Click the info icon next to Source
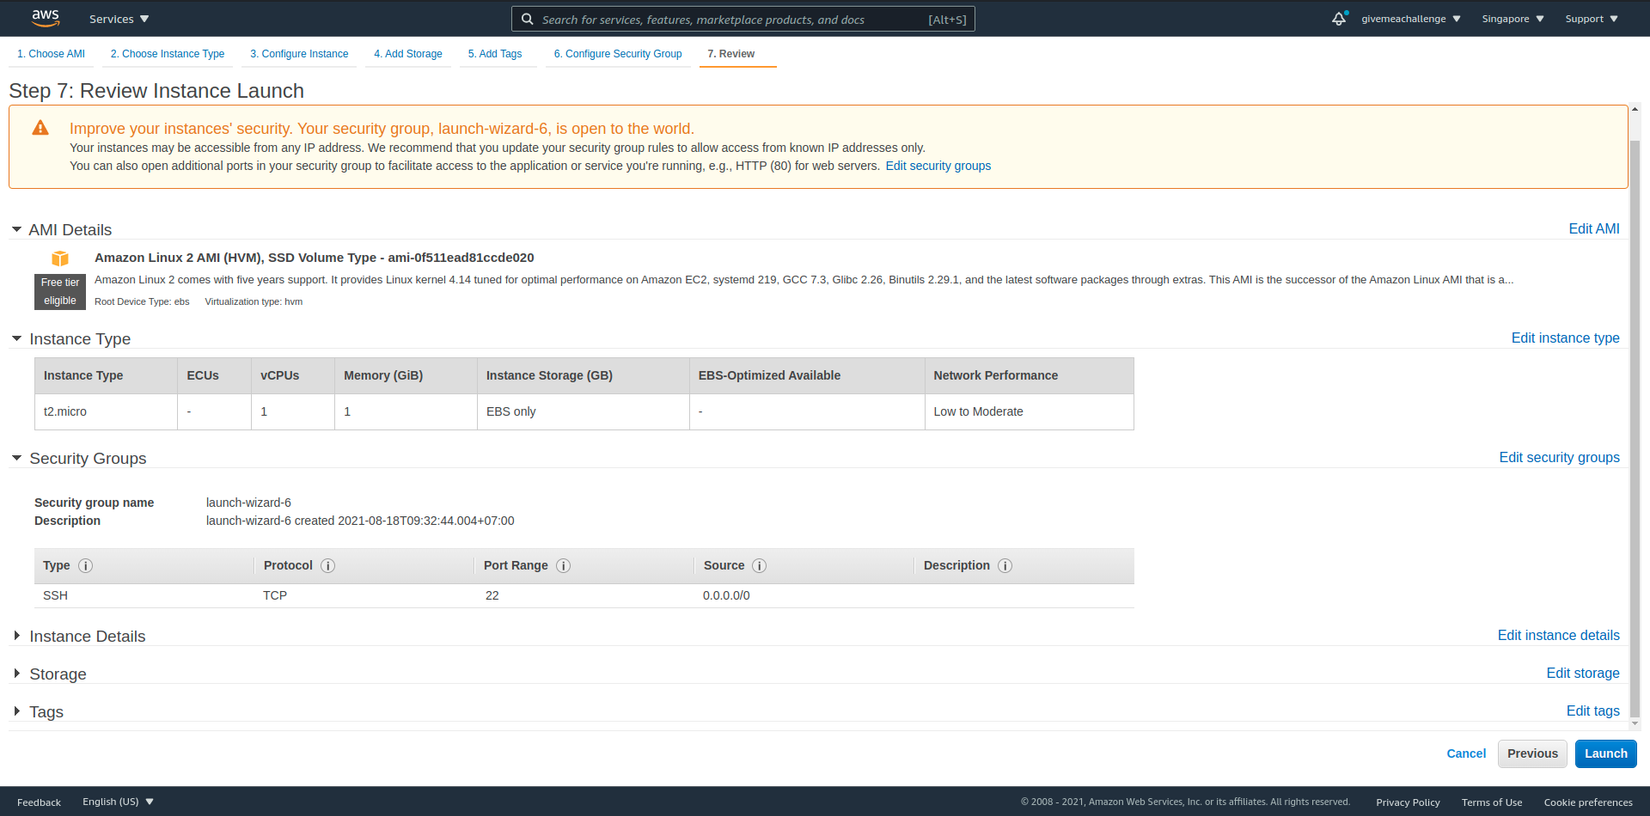Viewport: 1650px width, 816px height. pyautogui.click(x=760, y=566)
